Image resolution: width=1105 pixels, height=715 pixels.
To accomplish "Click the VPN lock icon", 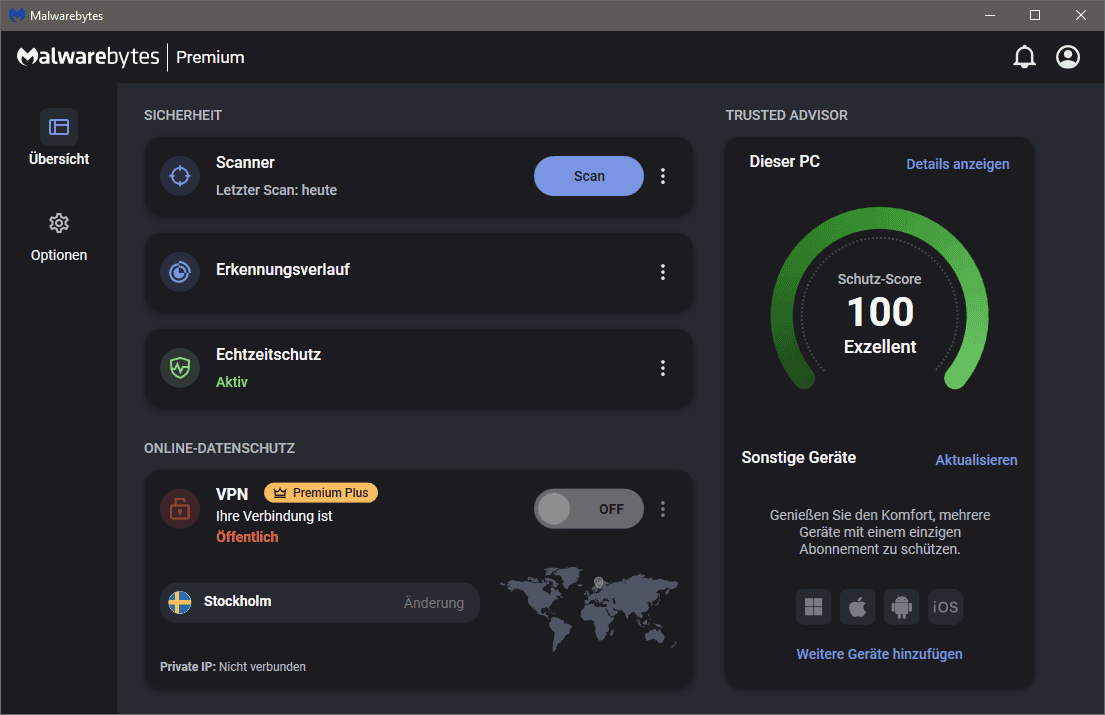I will [180, 509].
